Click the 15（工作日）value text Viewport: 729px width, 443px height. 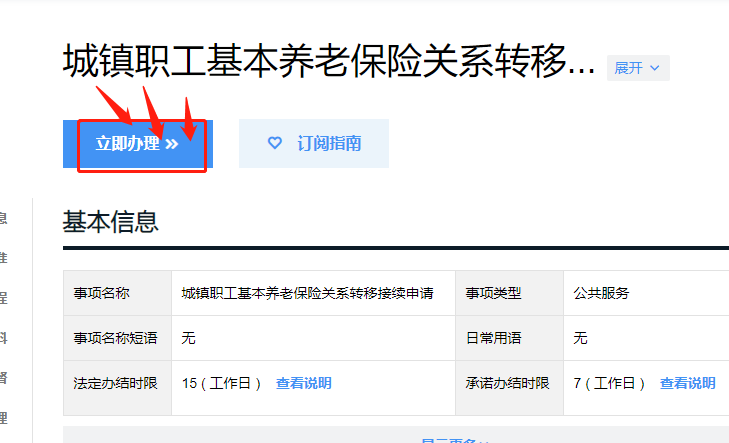[221, 383]
